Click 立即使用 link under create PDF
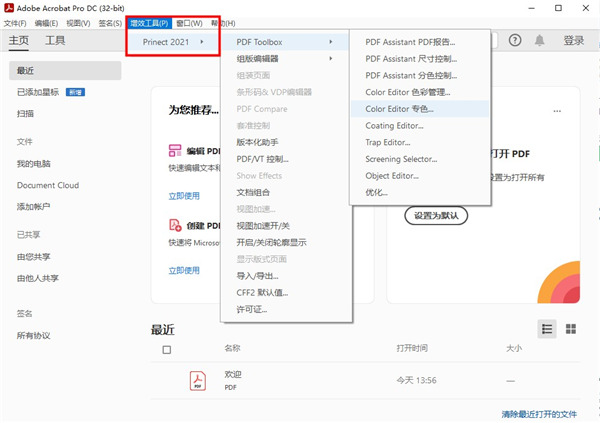The height and width of the screenshot is (423, 600). pyautogui.click(x=184, y=271)
